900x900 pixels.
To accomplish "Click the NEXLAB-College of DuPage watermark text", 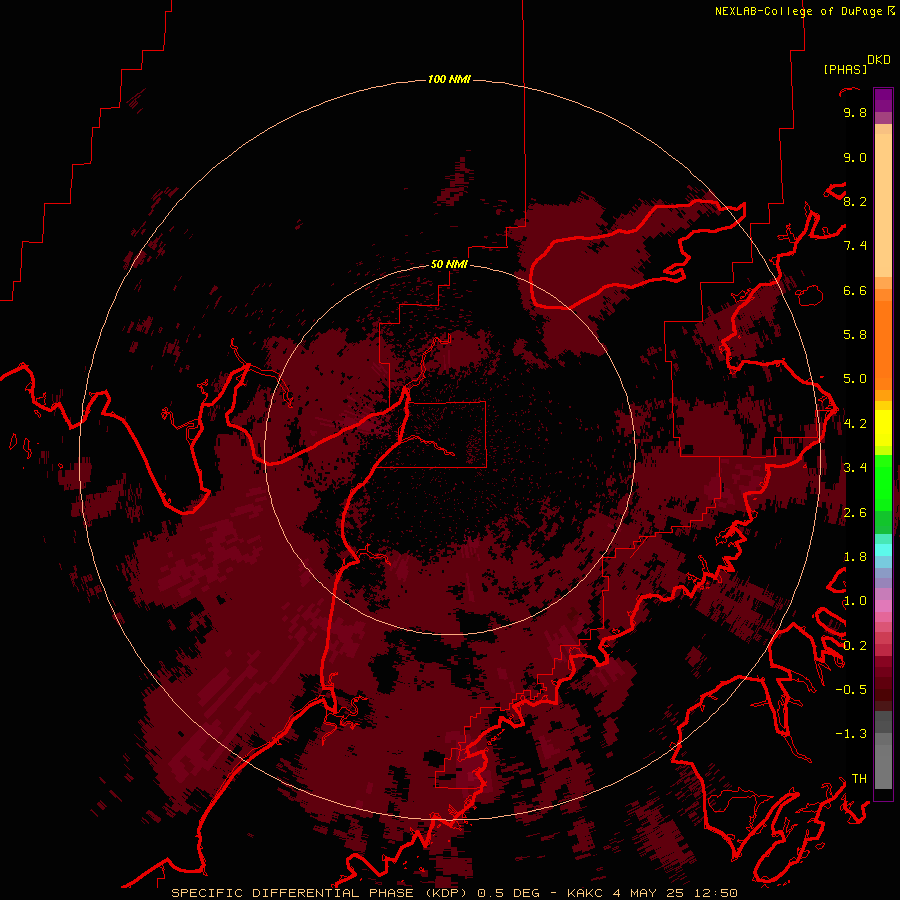I will pos(805,11).
